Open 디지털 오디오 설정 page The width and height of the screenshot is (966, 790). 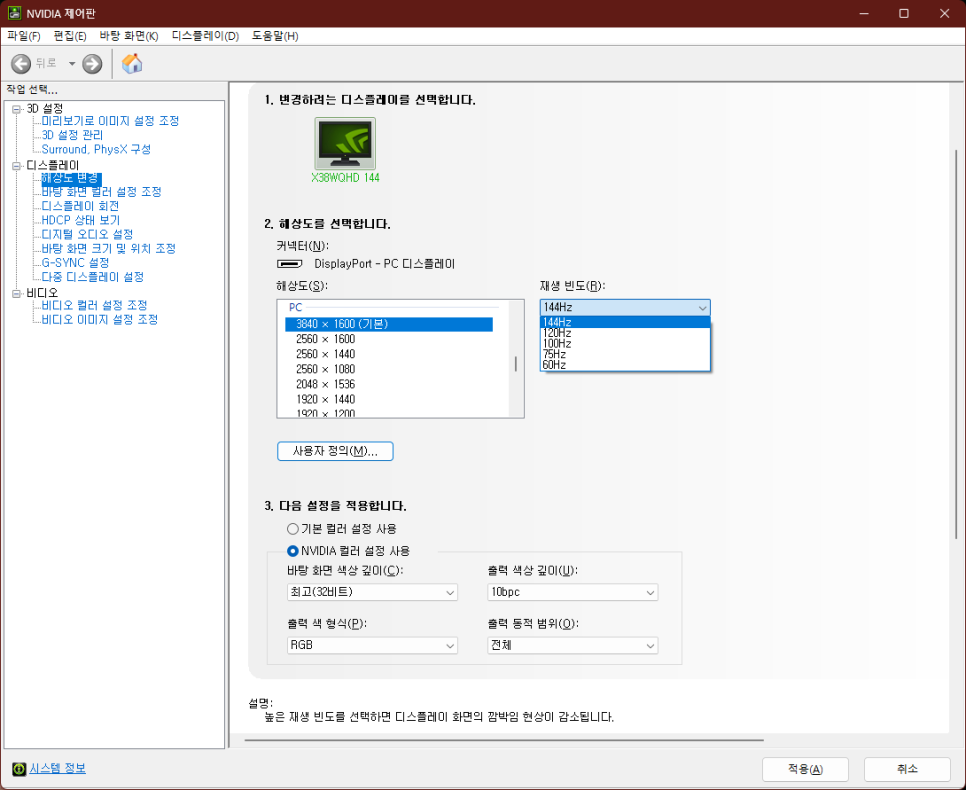[87, 234]
